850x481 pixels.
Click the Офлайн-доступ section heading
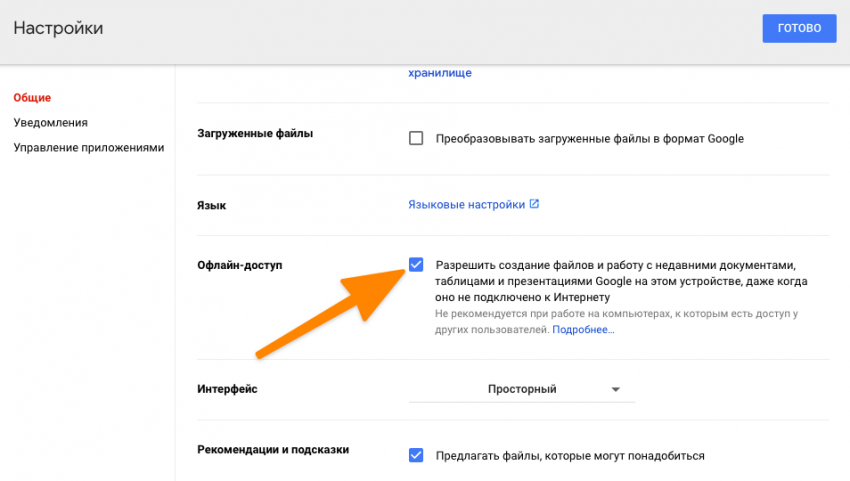240,265
